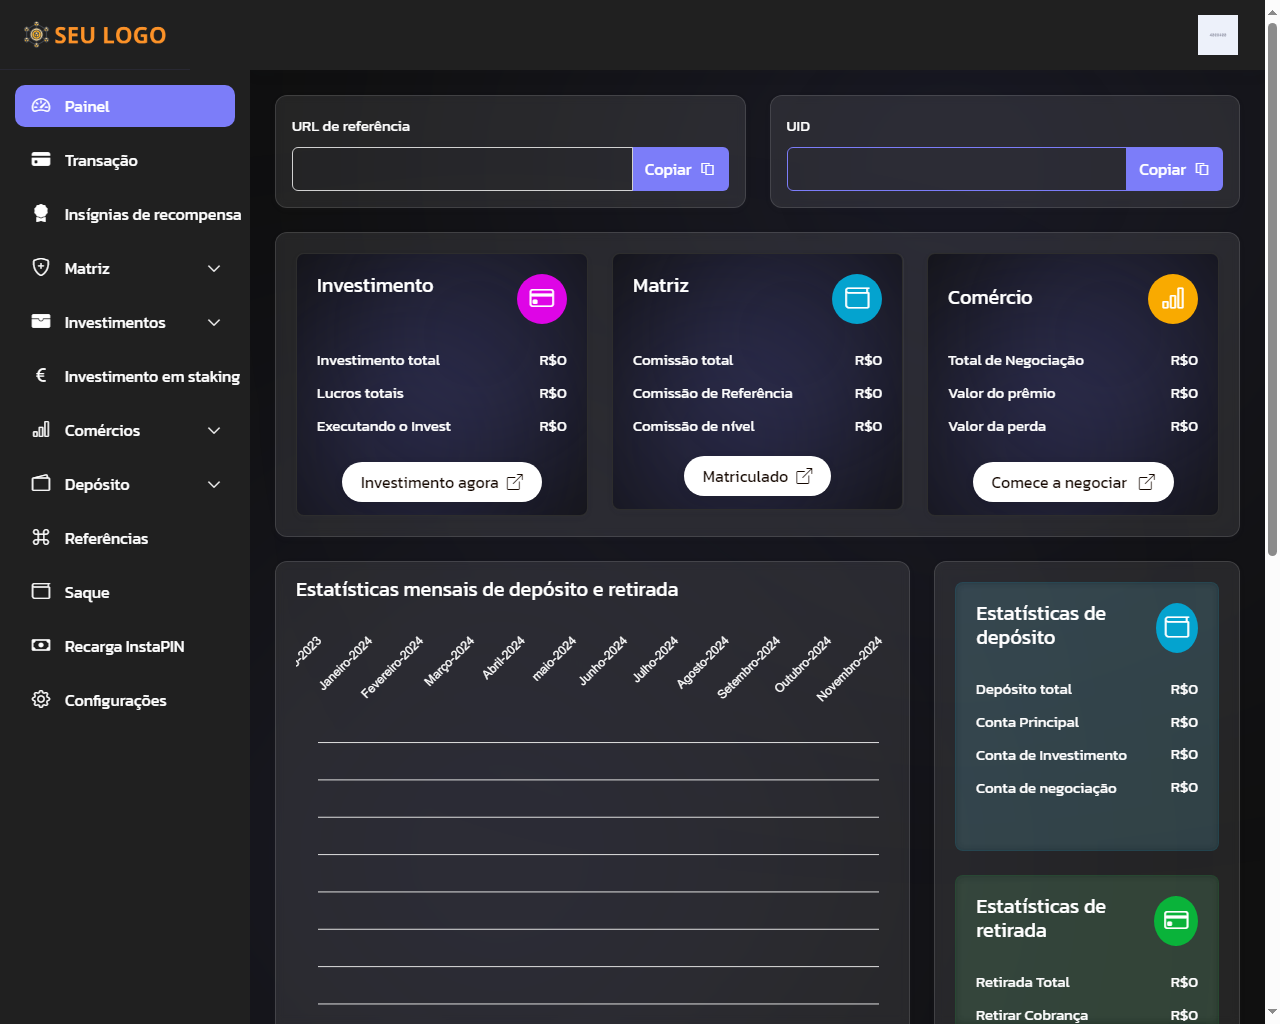Select Recarga InstaPIN from sidebar
The image size is (1280, 1024).
point(124,647)
